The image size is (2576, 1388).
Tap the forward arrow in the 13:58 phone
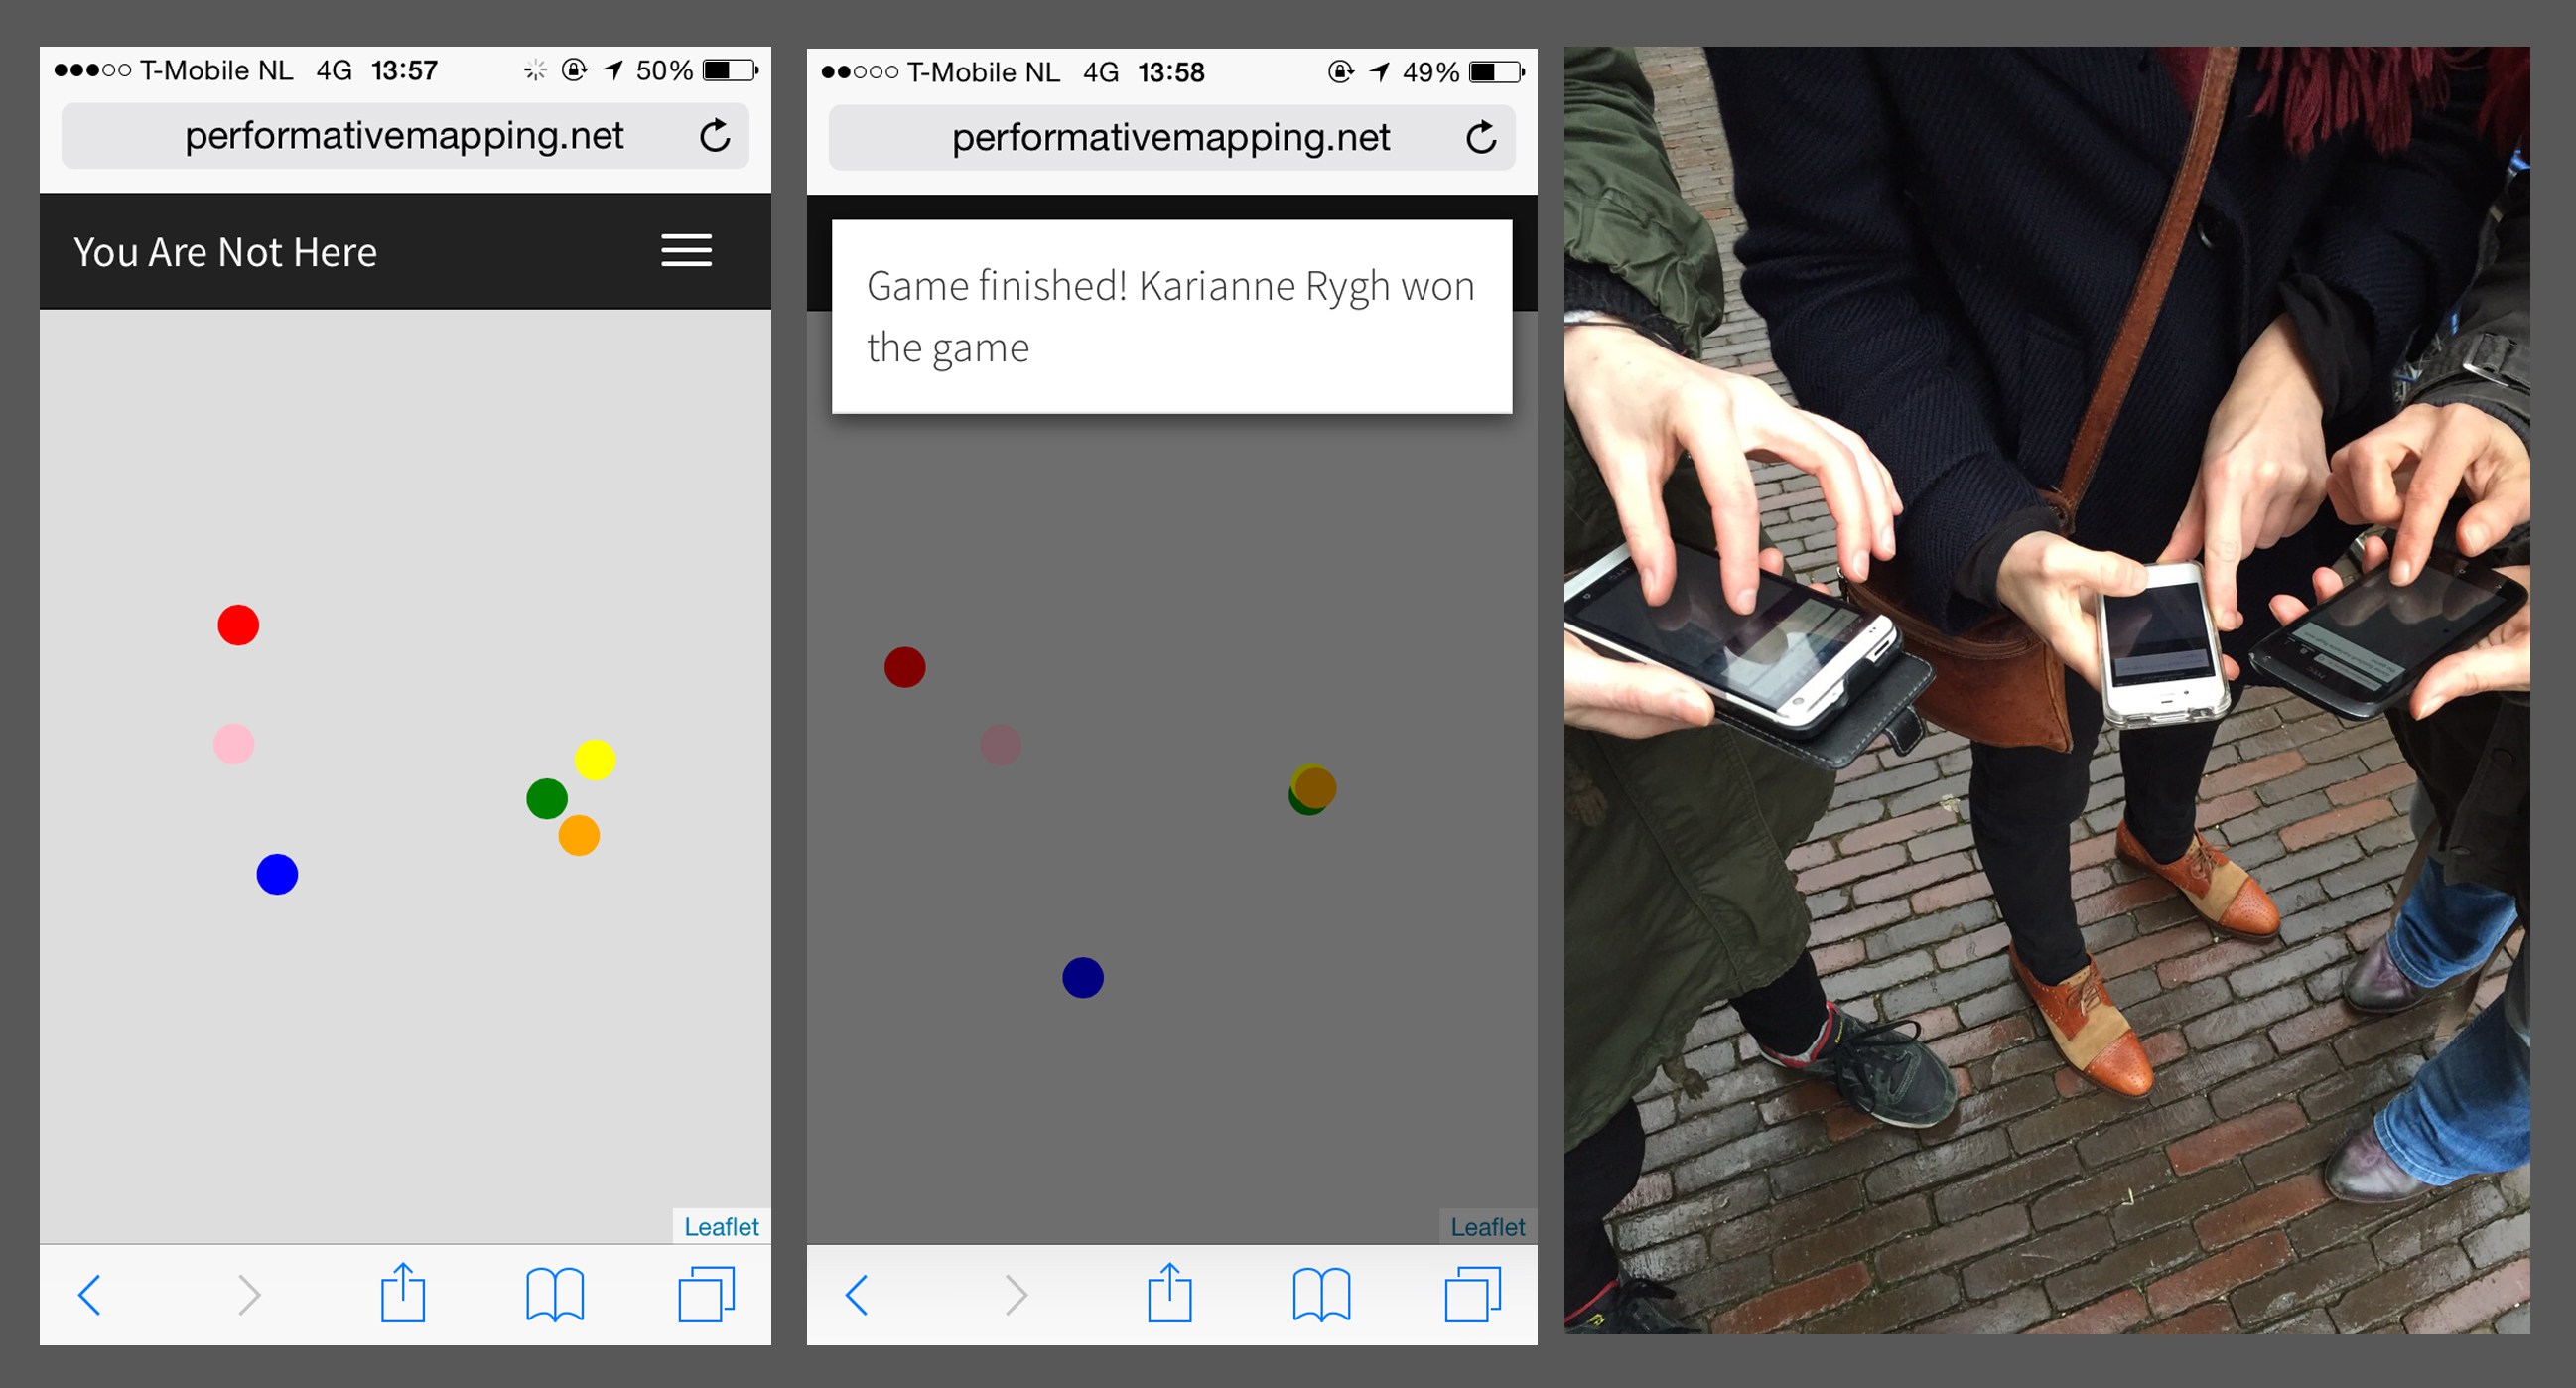click(x=1016, y=1295)
